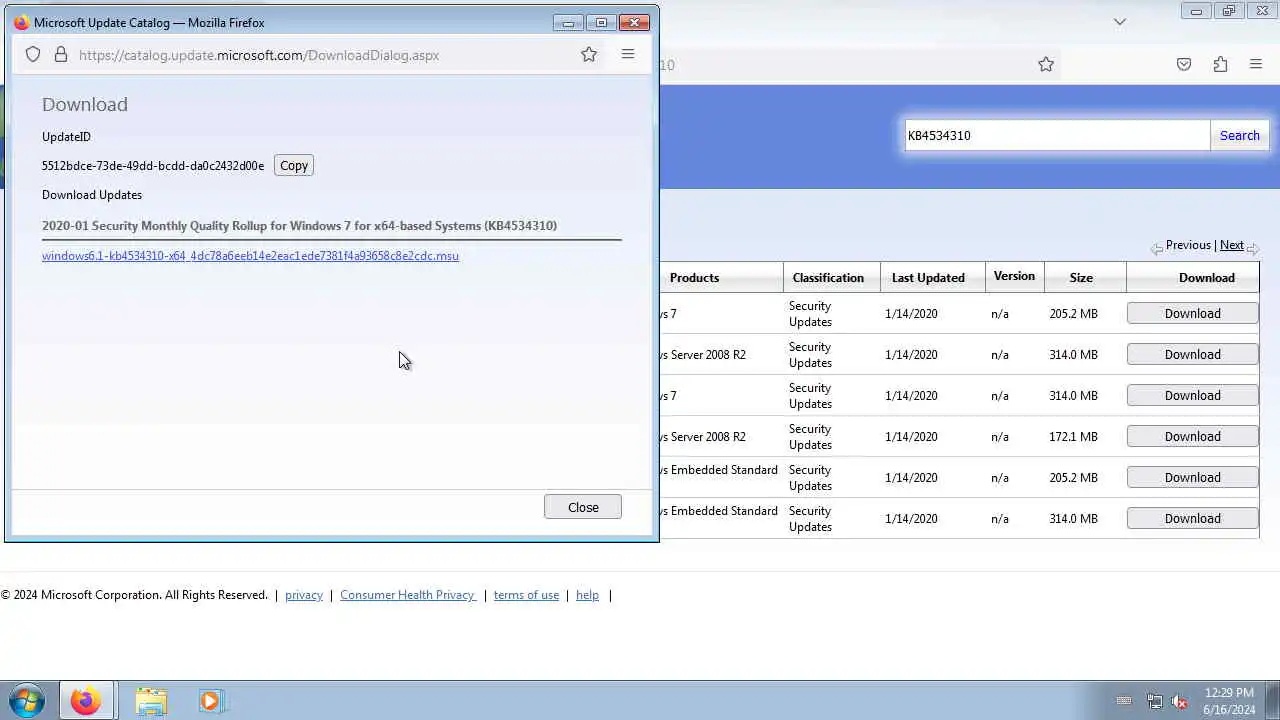Download the 172.1 MB Server 2008 R2 update
This screenshot has width=1280, height=720.
pyautogui.click(x=1192, y=437)
